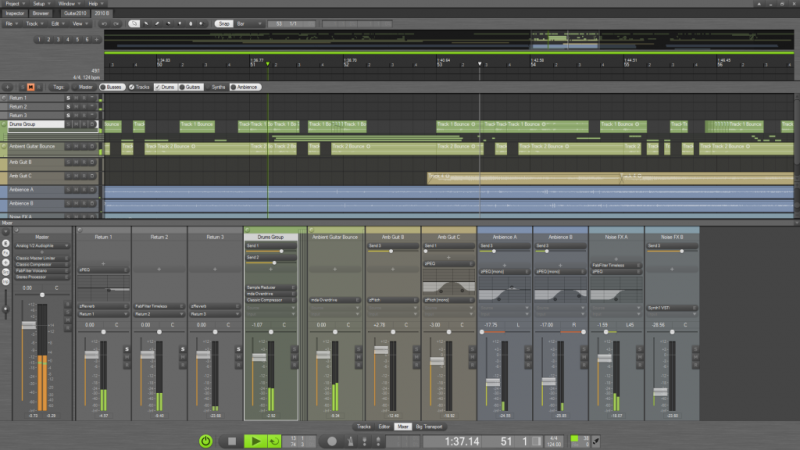This screenshot has width=800, height=450.
Task: Select the highlighted select tool in toolbar
Action: tap(134, 23)
